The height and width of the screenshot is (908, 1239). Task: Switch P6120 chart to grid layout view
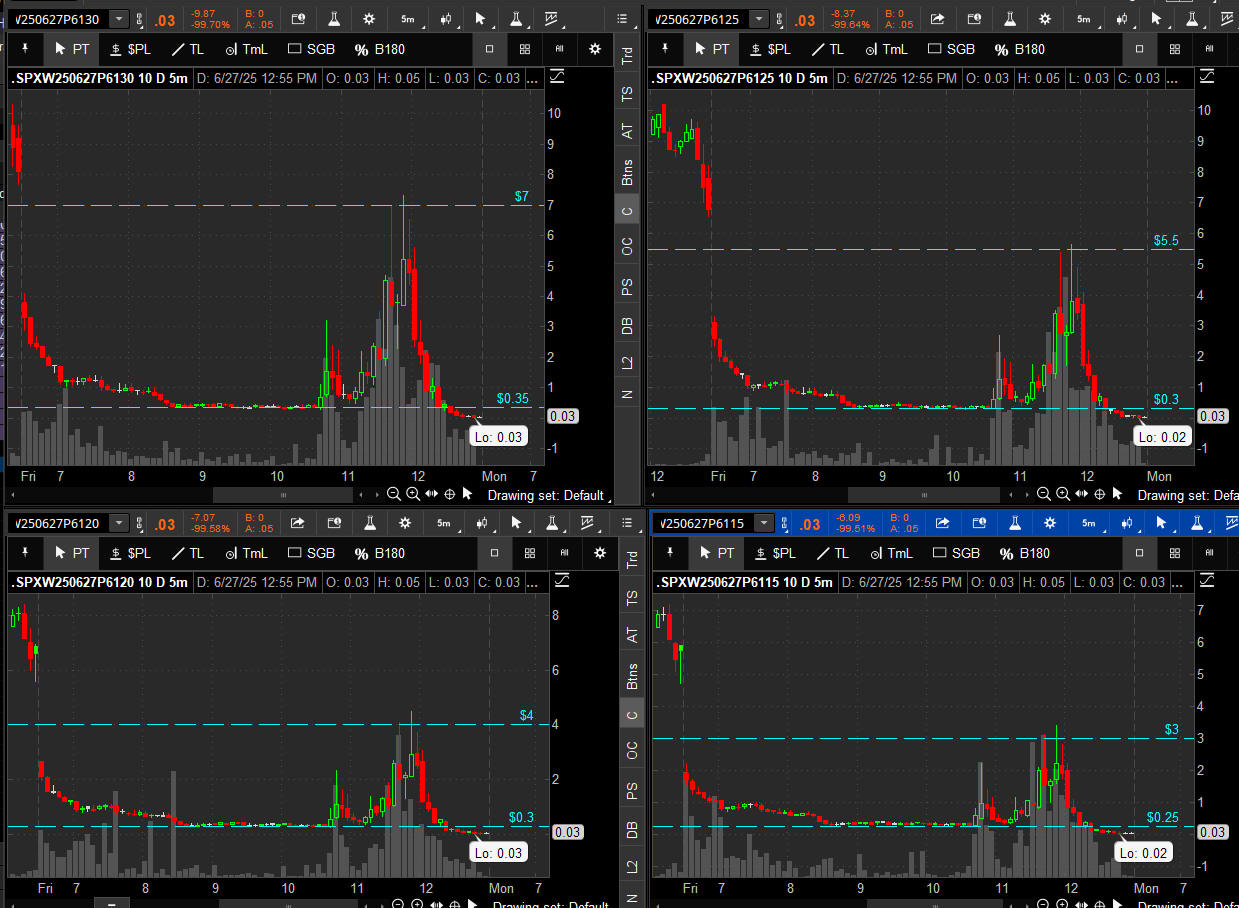pyautogui.click(x=525, y=553)
